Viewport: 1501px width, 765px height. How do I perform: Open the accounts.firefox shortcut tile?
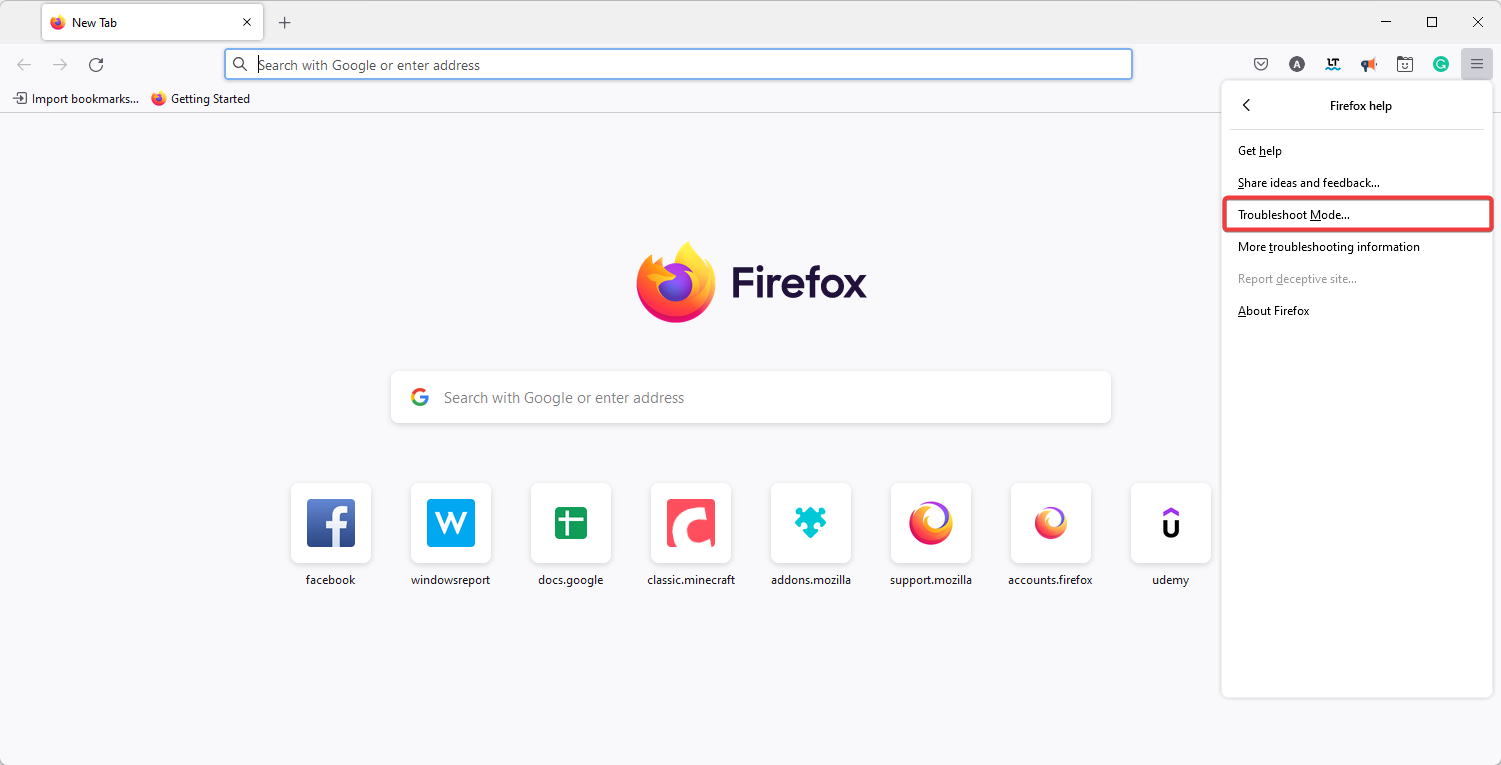point(1051,523)
